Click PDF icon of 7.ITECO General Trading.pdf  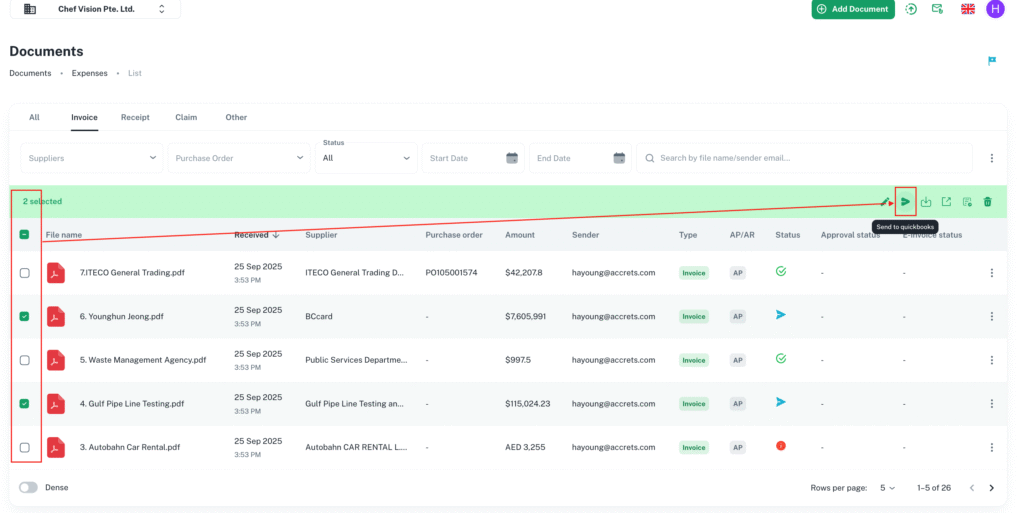(x=56, y=273)
